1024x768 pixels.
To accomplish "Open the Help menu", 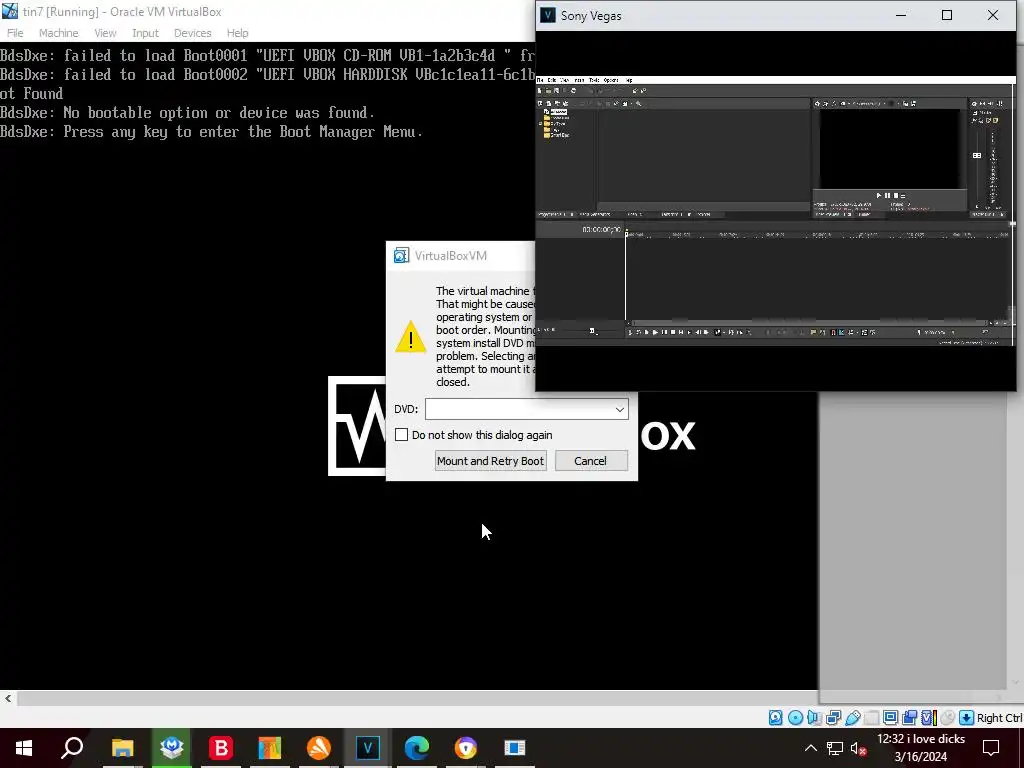I will (x=237, y=33).
